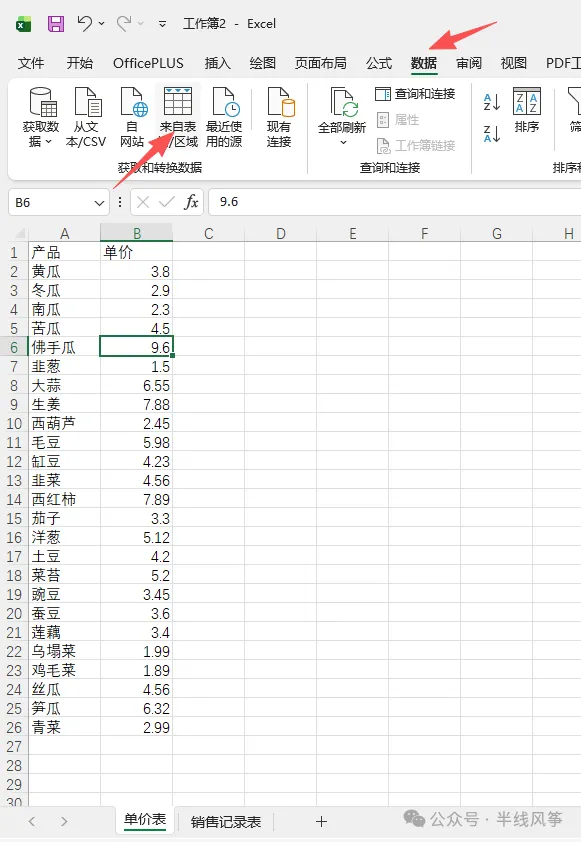
Task: Click cell containing 乌塌菜
Action: click(64, 651)
